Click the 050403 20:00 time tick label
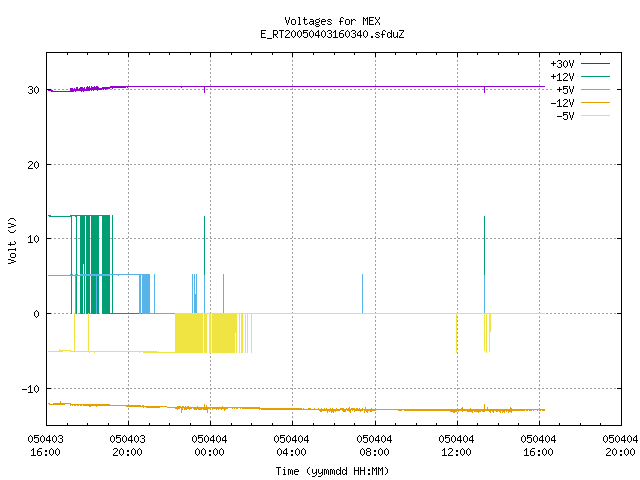 point(127,446)
